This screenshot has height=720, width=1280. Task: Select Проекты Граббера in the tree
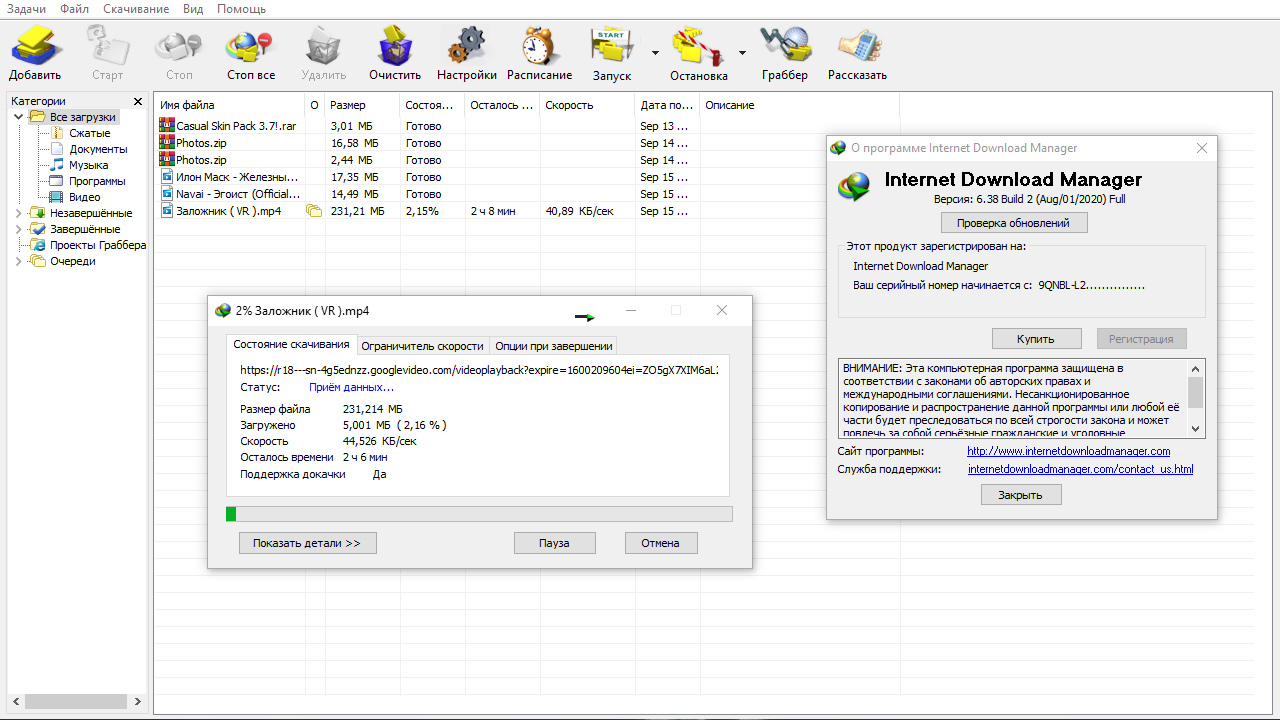click(x=98, y=245)
